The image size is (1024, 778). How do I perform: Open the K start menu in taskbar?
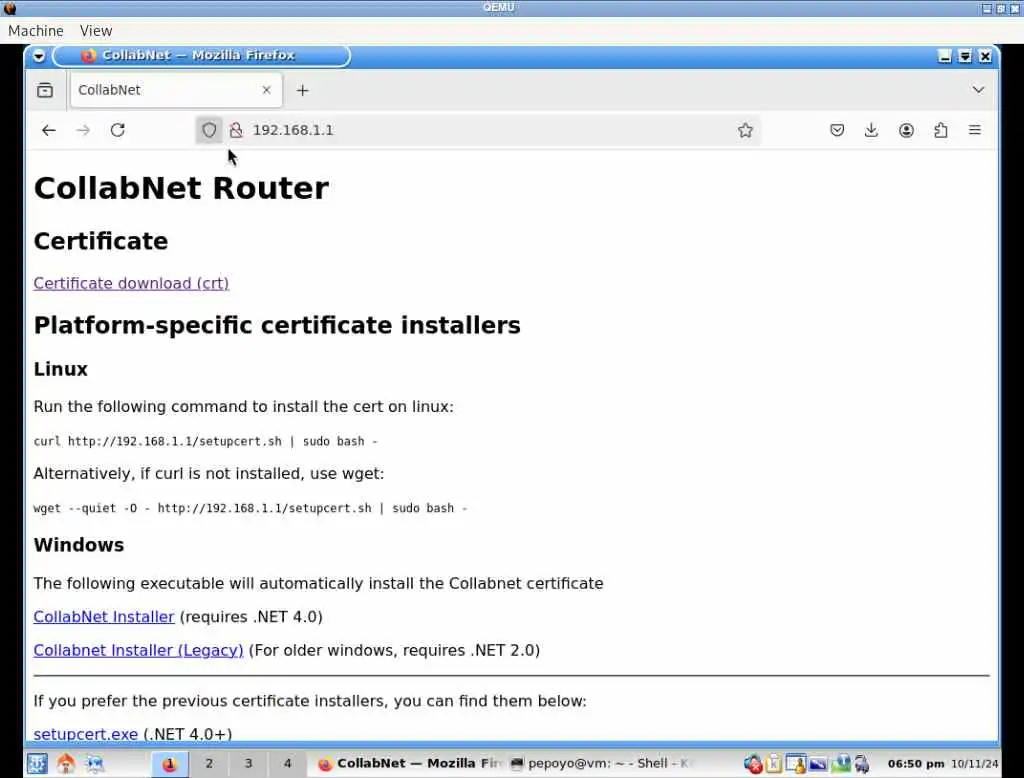(x=37, y=763)
